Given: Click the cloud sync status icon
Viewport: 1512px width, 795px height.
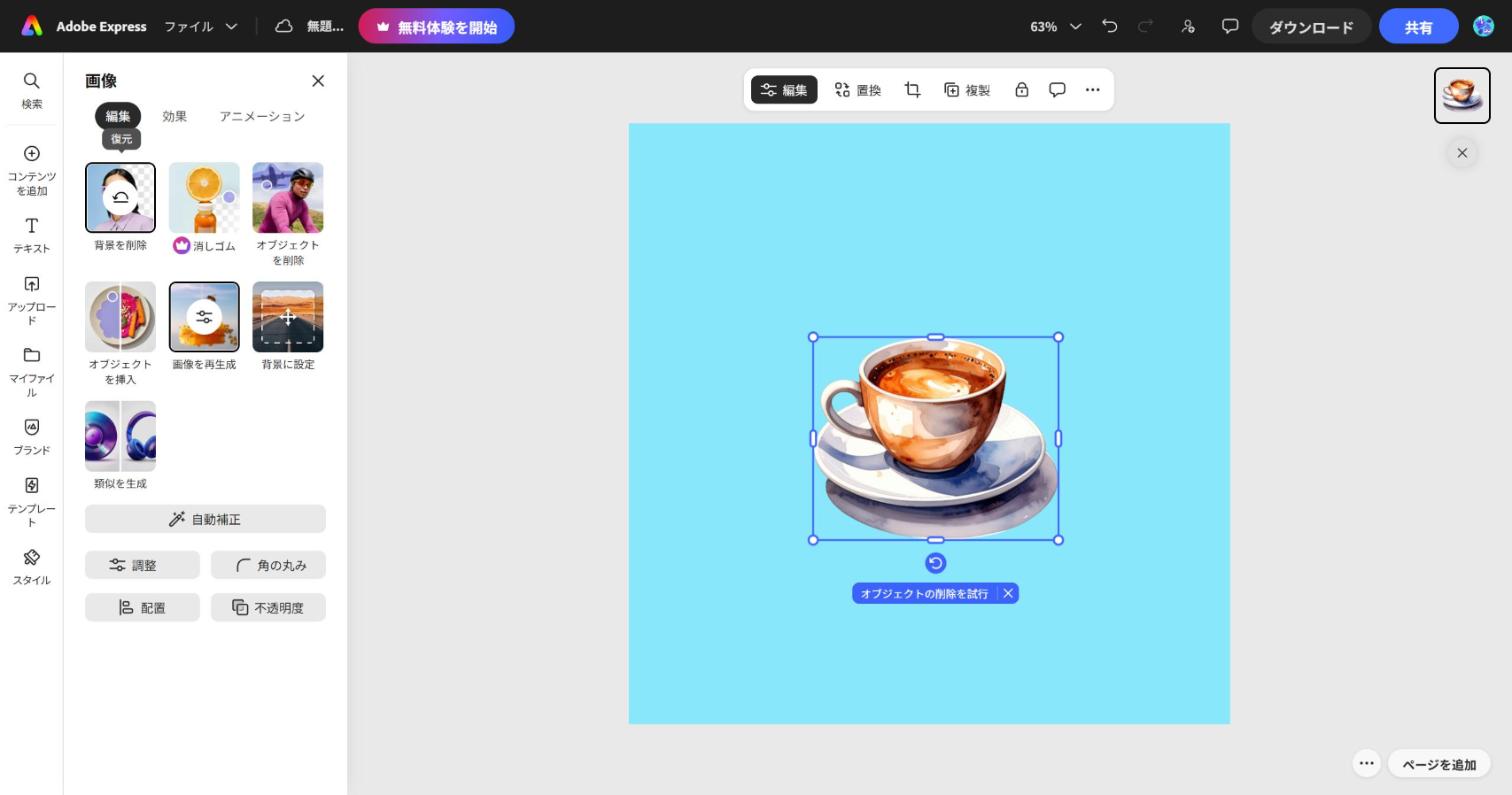Looking at the screenshot, I should [284, 27].
